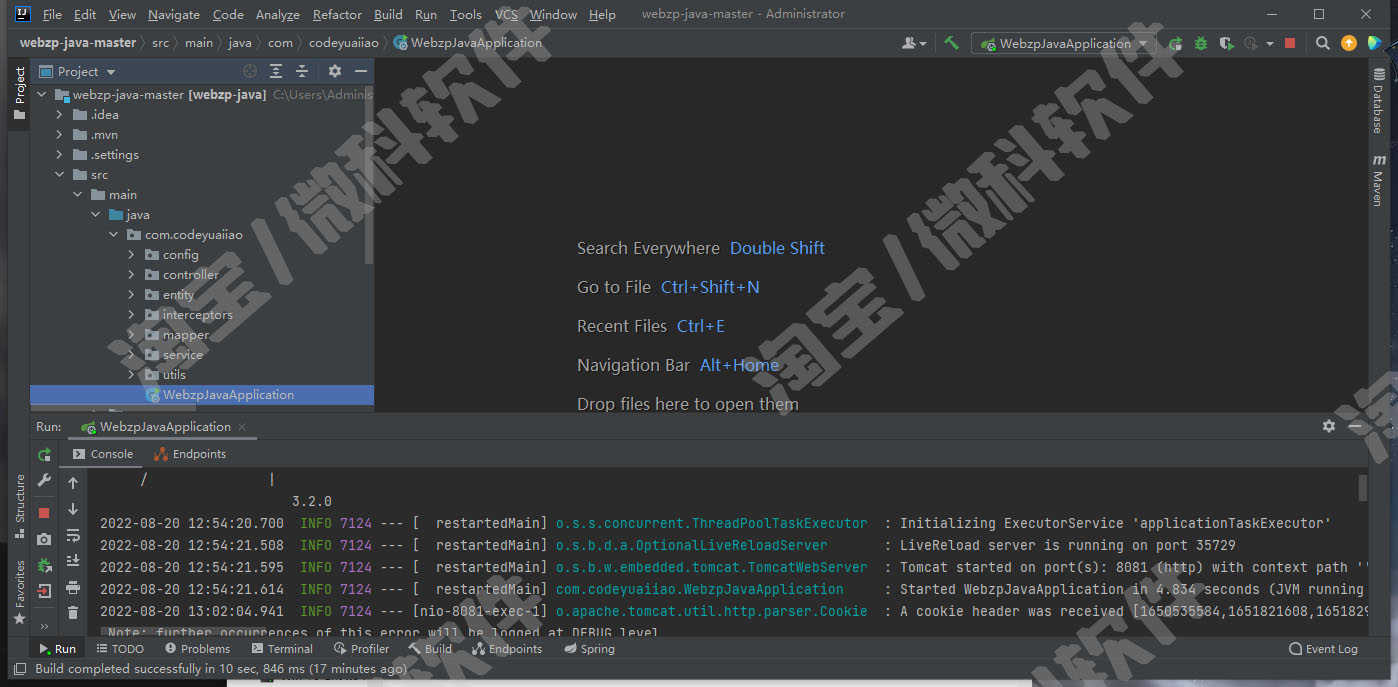Click the Exit (red arrow) icon in the Run panel

pos(44,592)
